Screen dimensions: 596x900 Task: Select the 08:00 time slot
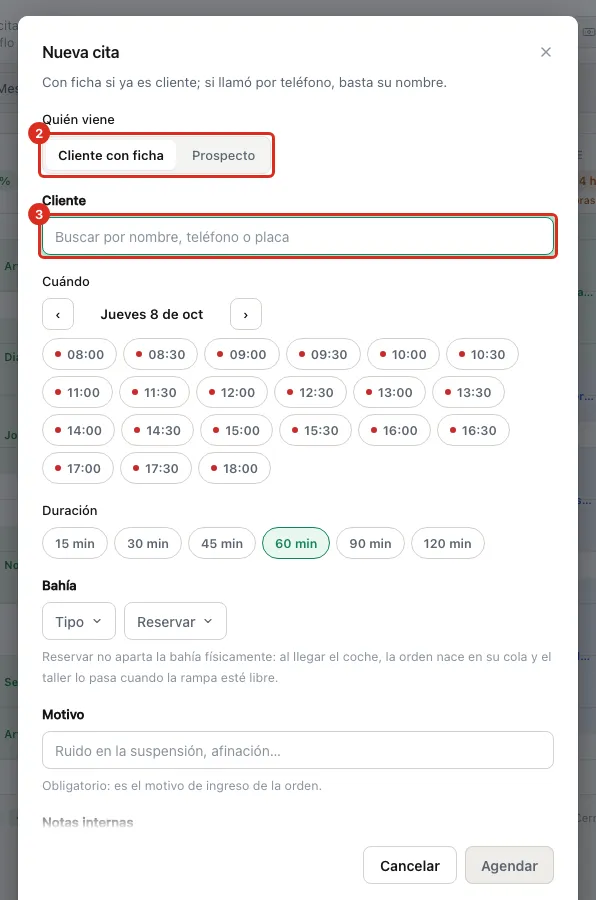coord(79,354)
